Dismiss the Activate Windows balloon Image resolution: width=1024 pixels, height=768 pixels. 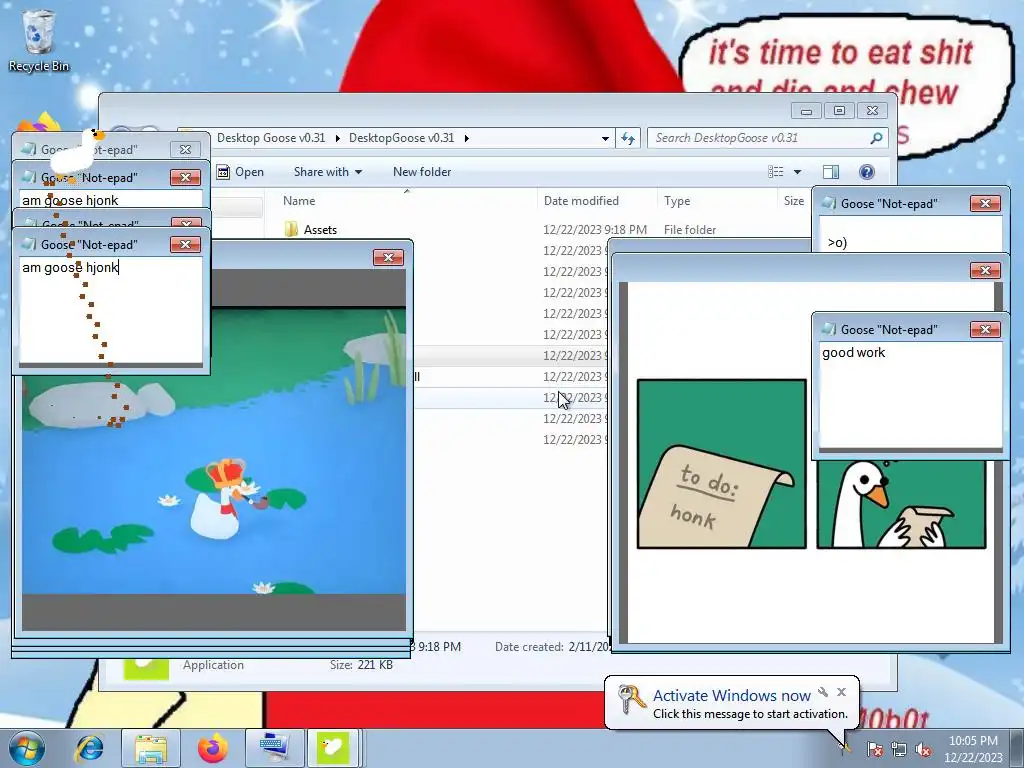click(x=841, y=692)
